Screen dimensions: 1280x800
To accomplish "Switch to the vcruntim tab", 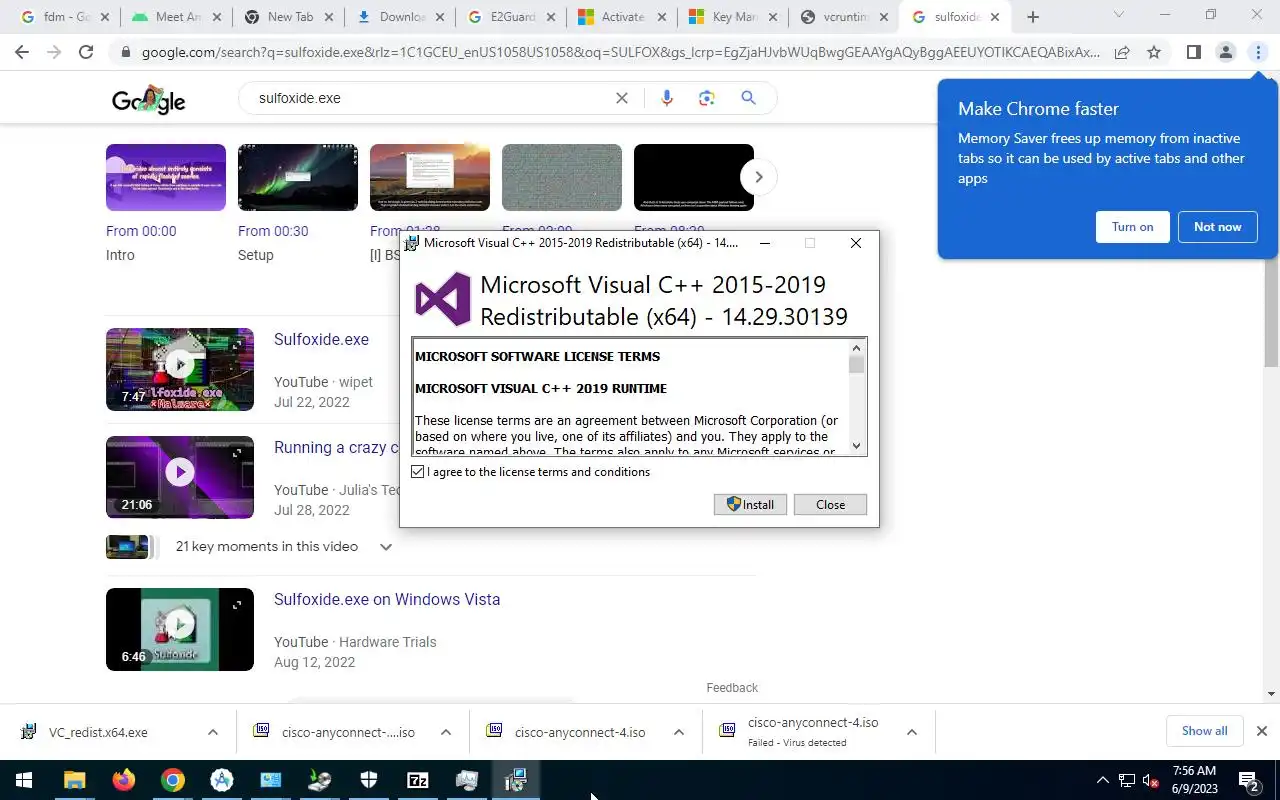I will point(842,17).
